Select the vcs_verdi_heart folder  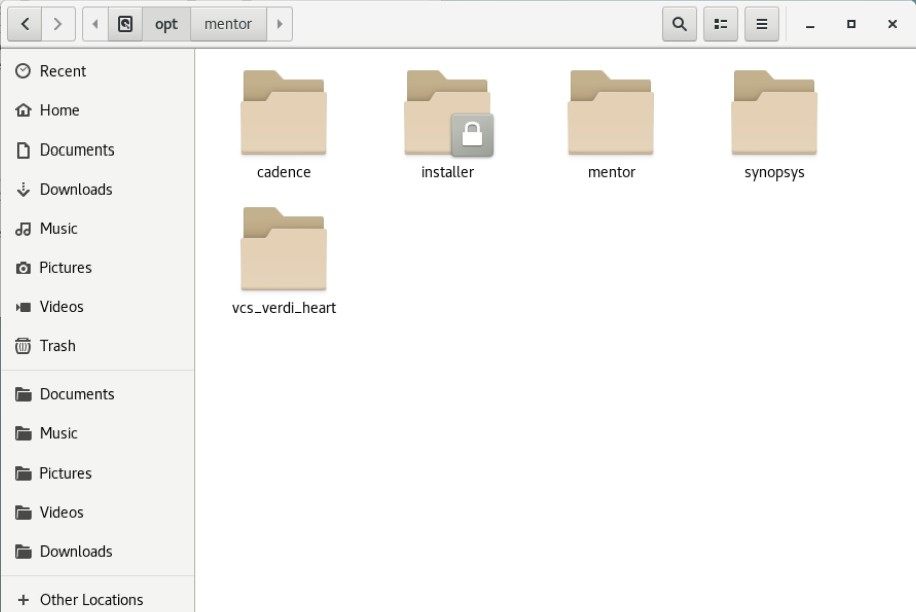coord(284,261)
